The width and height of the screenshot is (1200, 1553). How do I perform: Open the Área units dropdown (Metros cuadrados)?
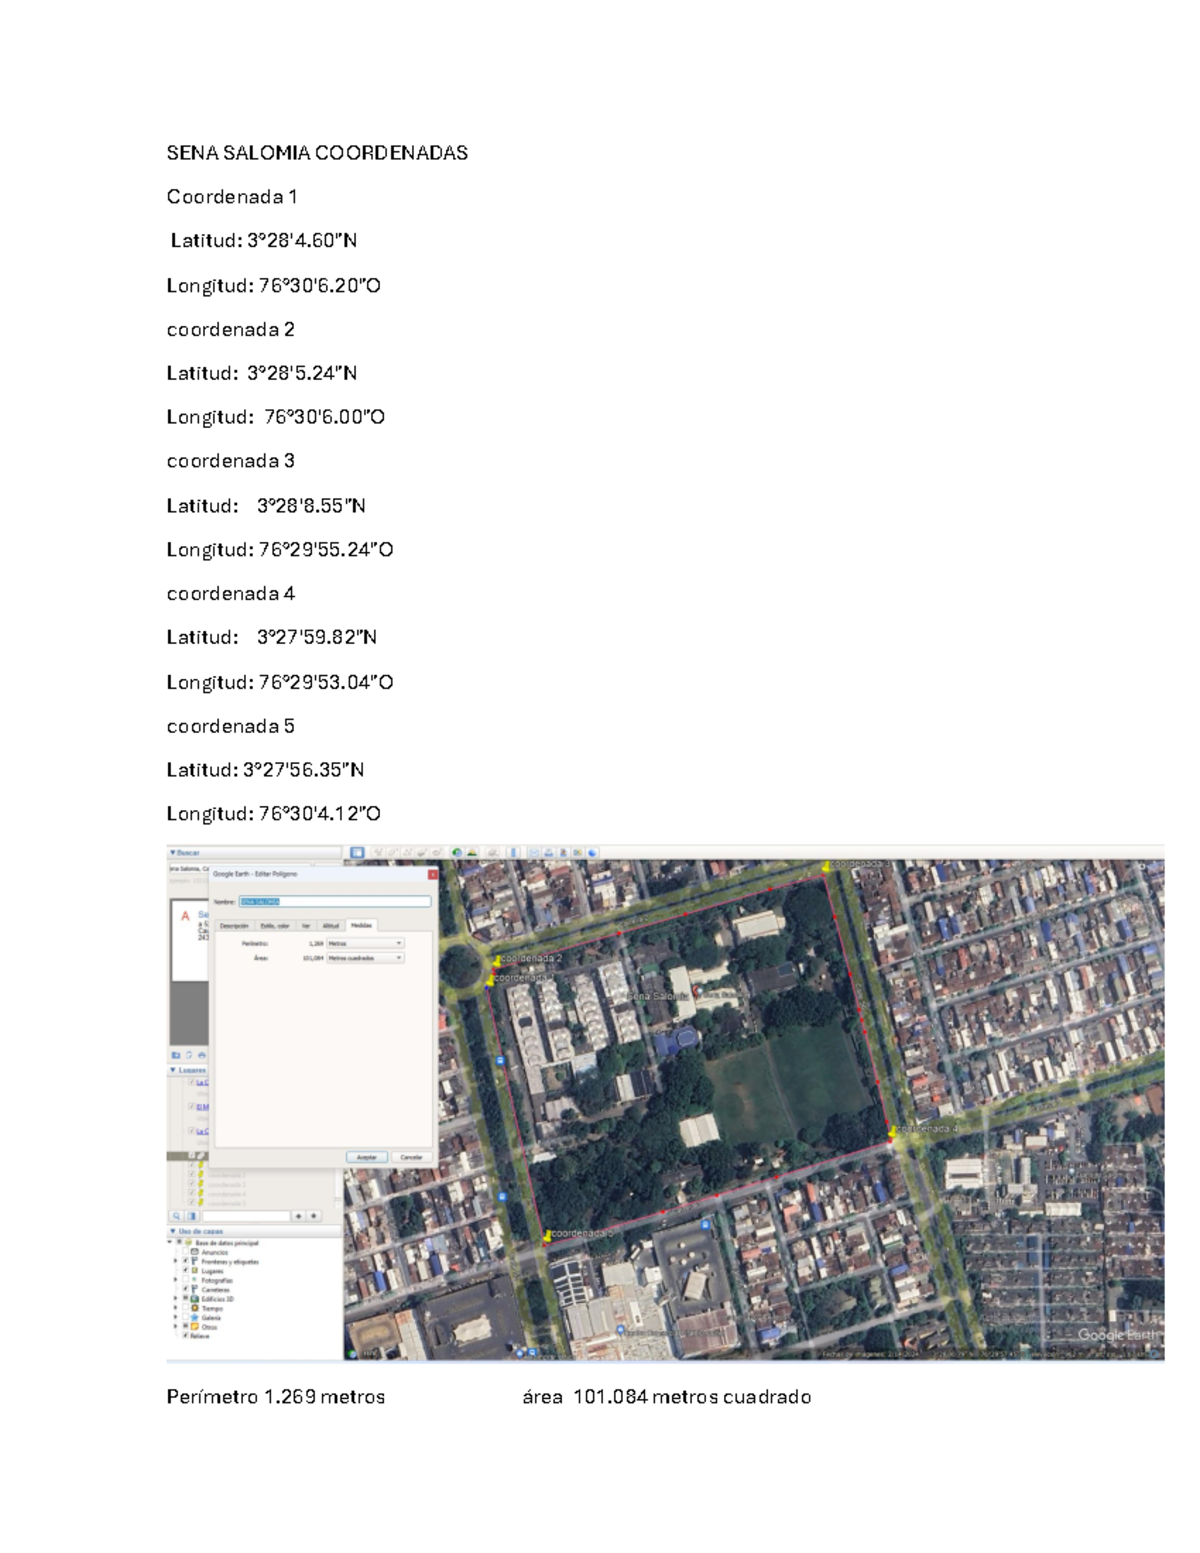coord(365,958)
